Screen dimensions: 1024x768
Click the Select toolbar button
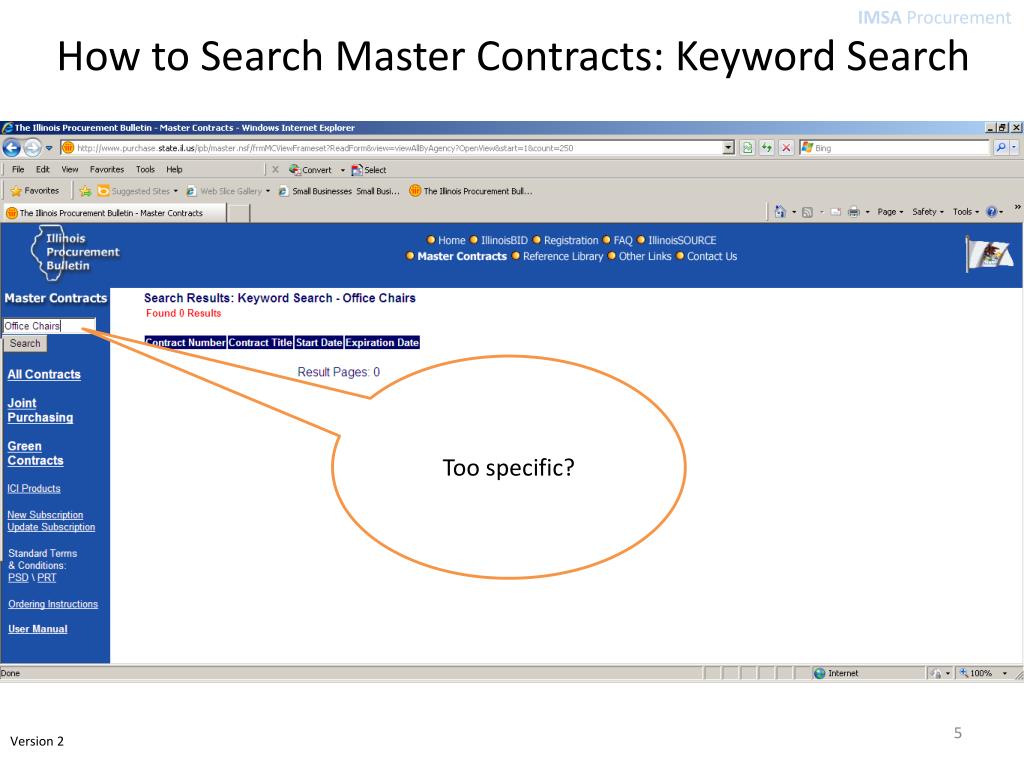point(369,170)
